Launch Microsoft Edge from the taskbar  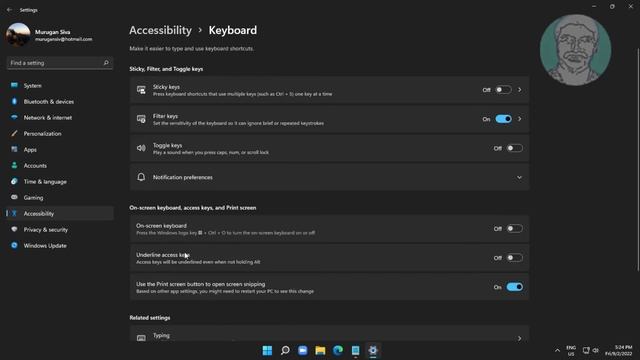pos(338,350)
